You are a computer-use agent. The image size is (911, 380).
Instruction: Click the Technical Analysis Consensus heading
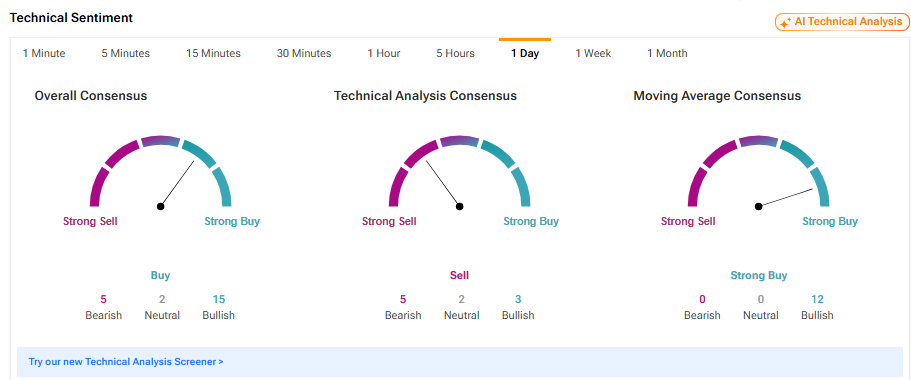click(425, 96)
